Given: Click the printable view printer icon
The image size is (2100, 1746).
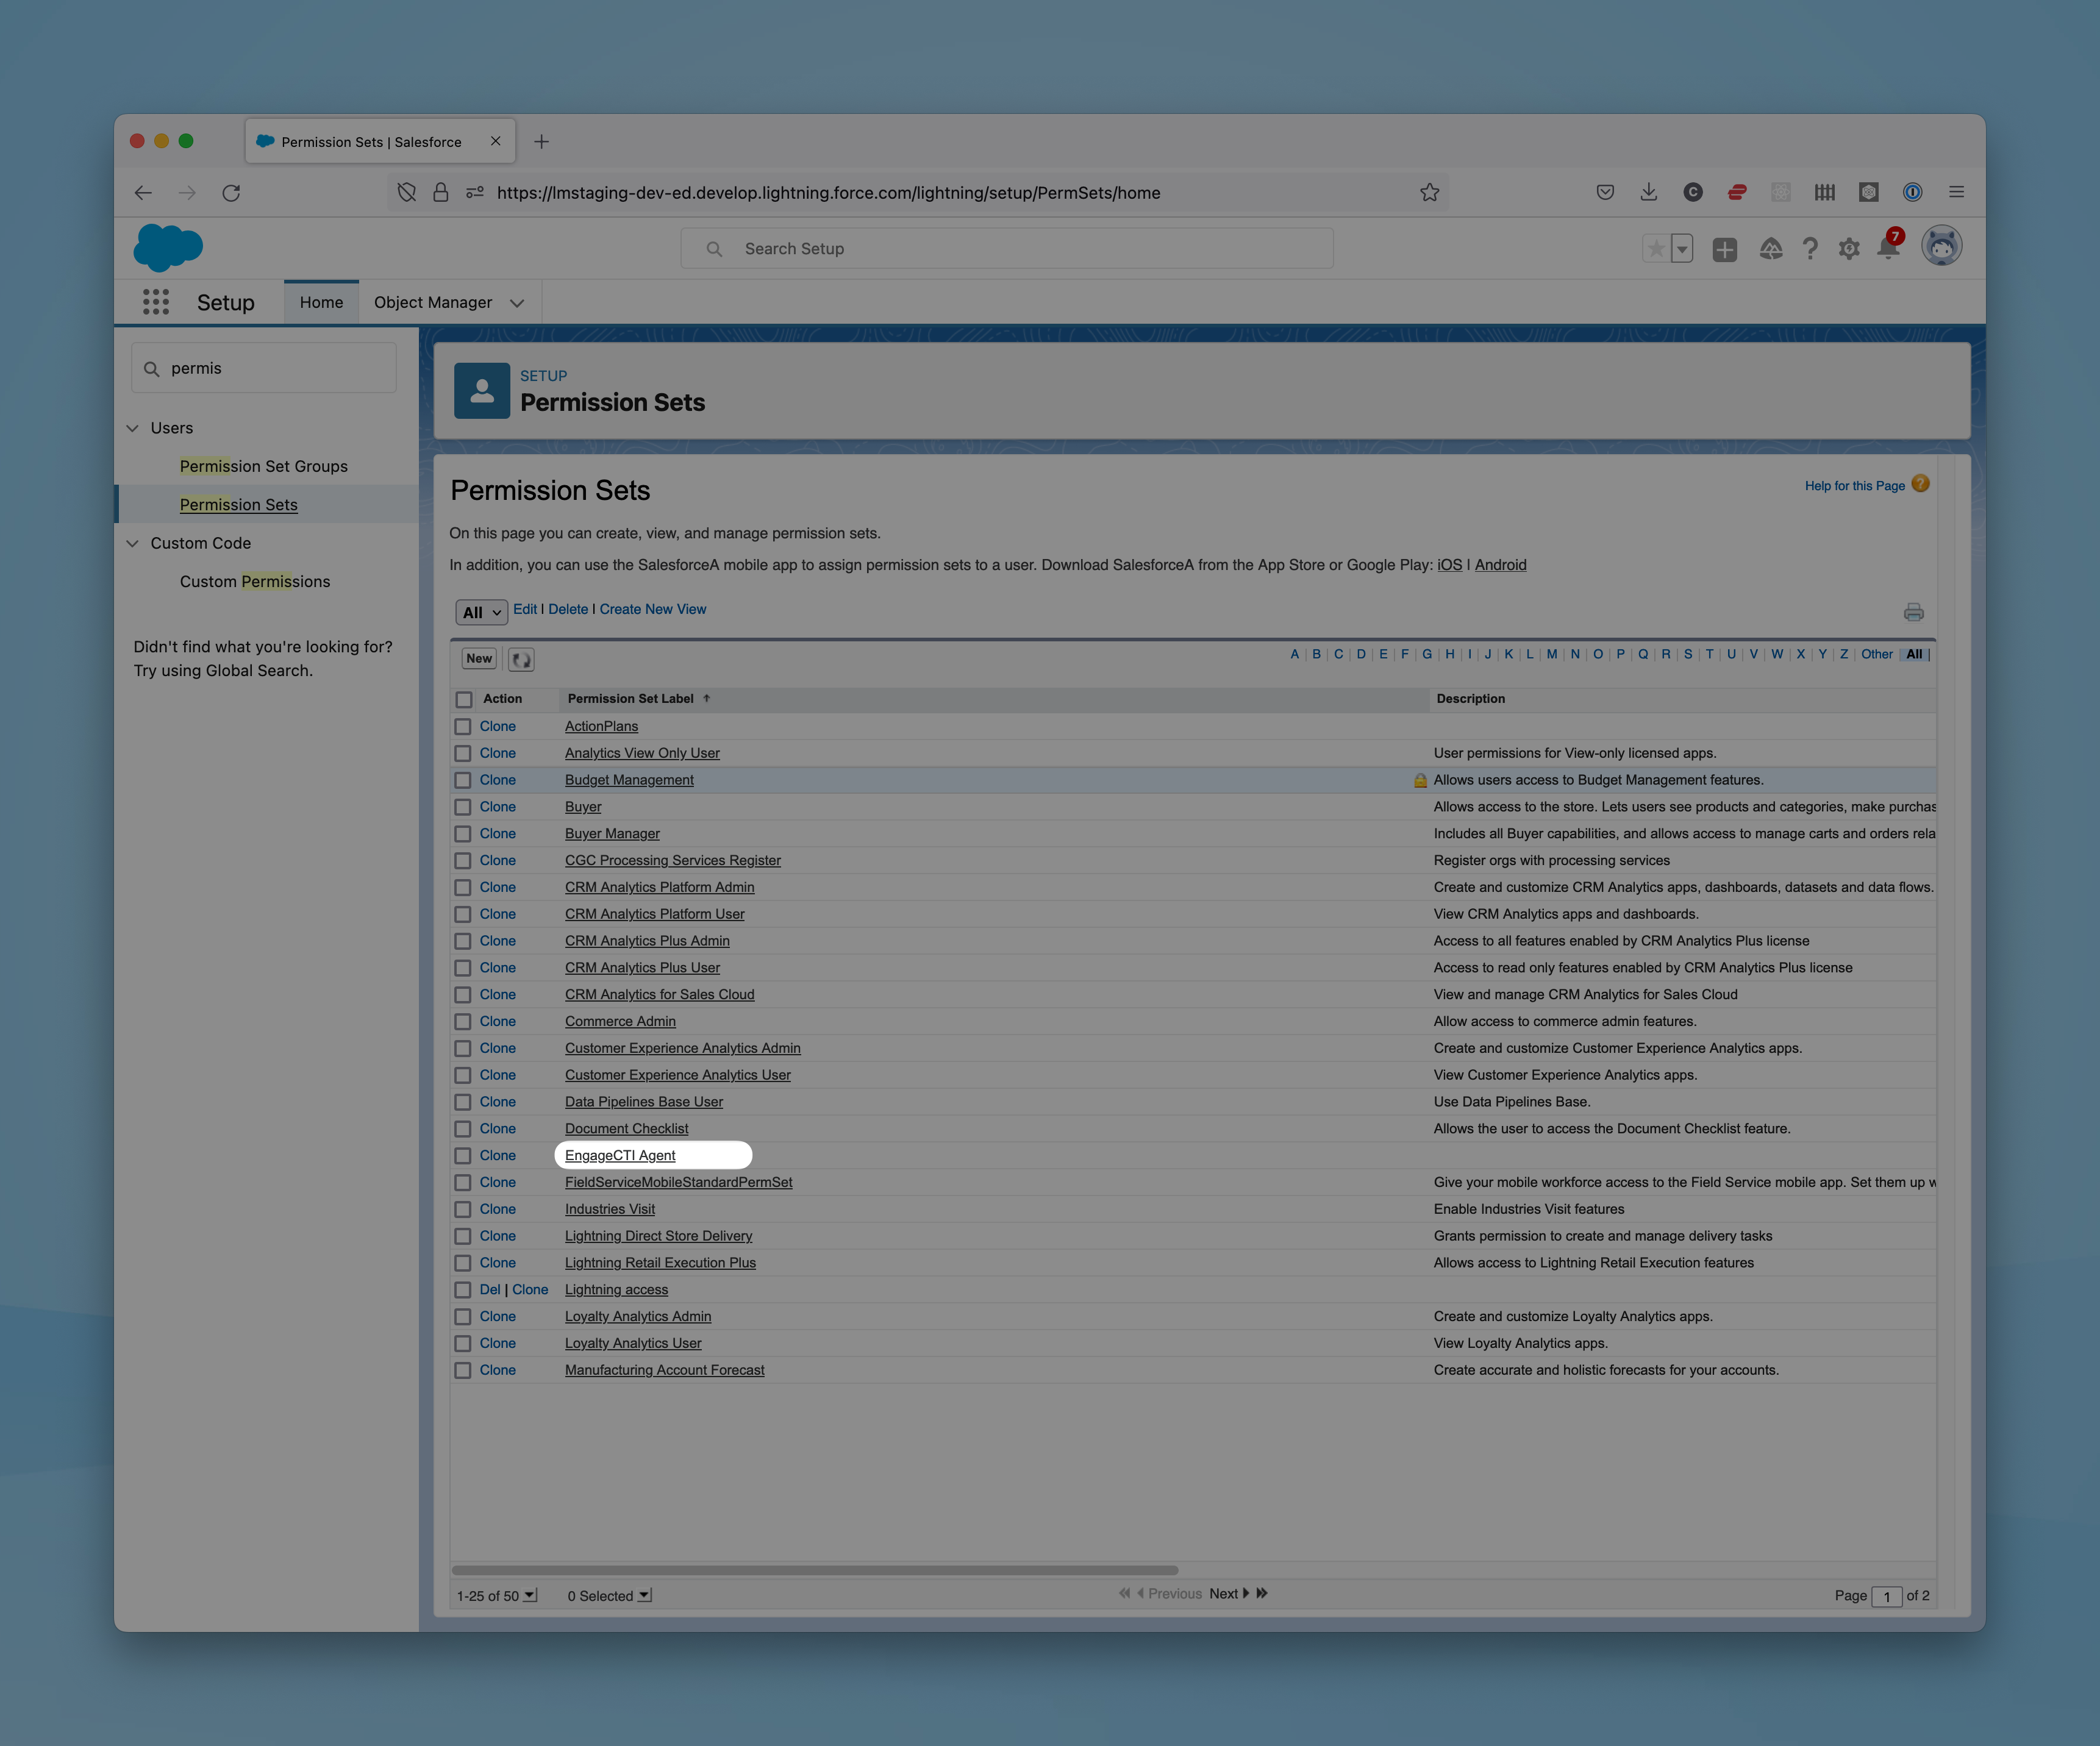Looking at the screenshot, I should coord(1913,612).
